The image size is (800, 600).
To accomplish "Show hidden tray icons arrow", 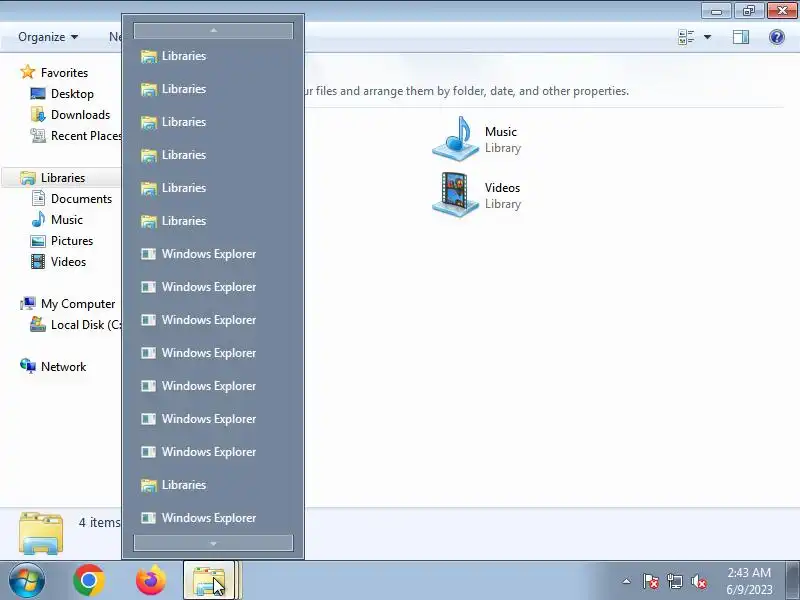I will click(627, 581).
